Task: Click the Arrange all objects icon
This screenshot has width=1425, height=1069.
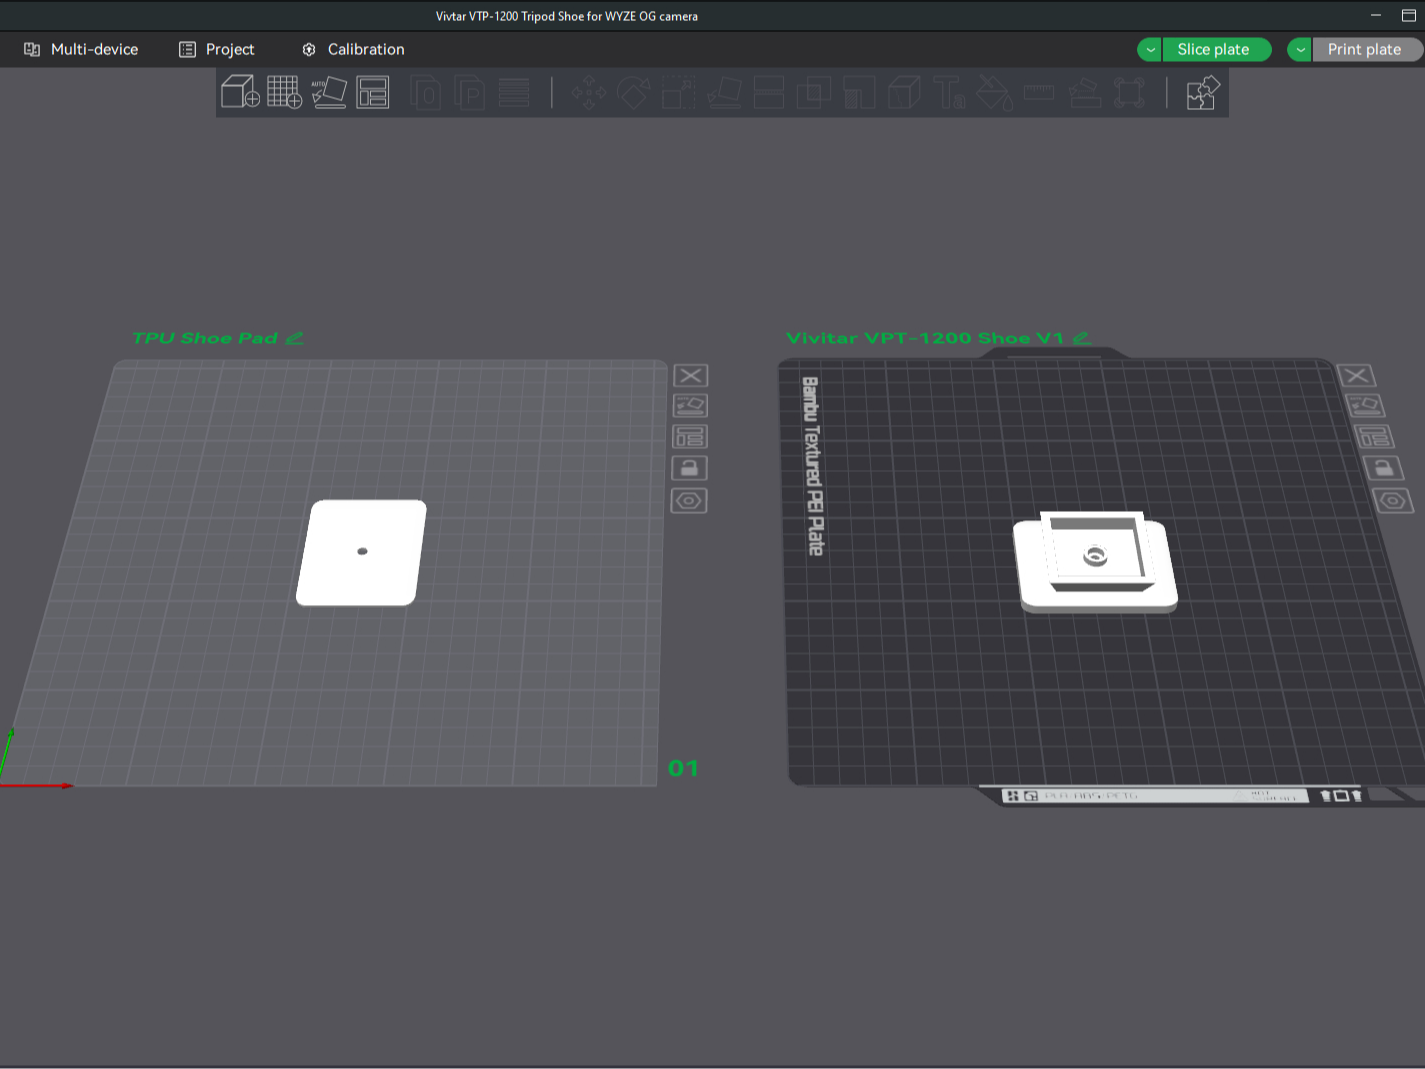Action: coord(373,93)
